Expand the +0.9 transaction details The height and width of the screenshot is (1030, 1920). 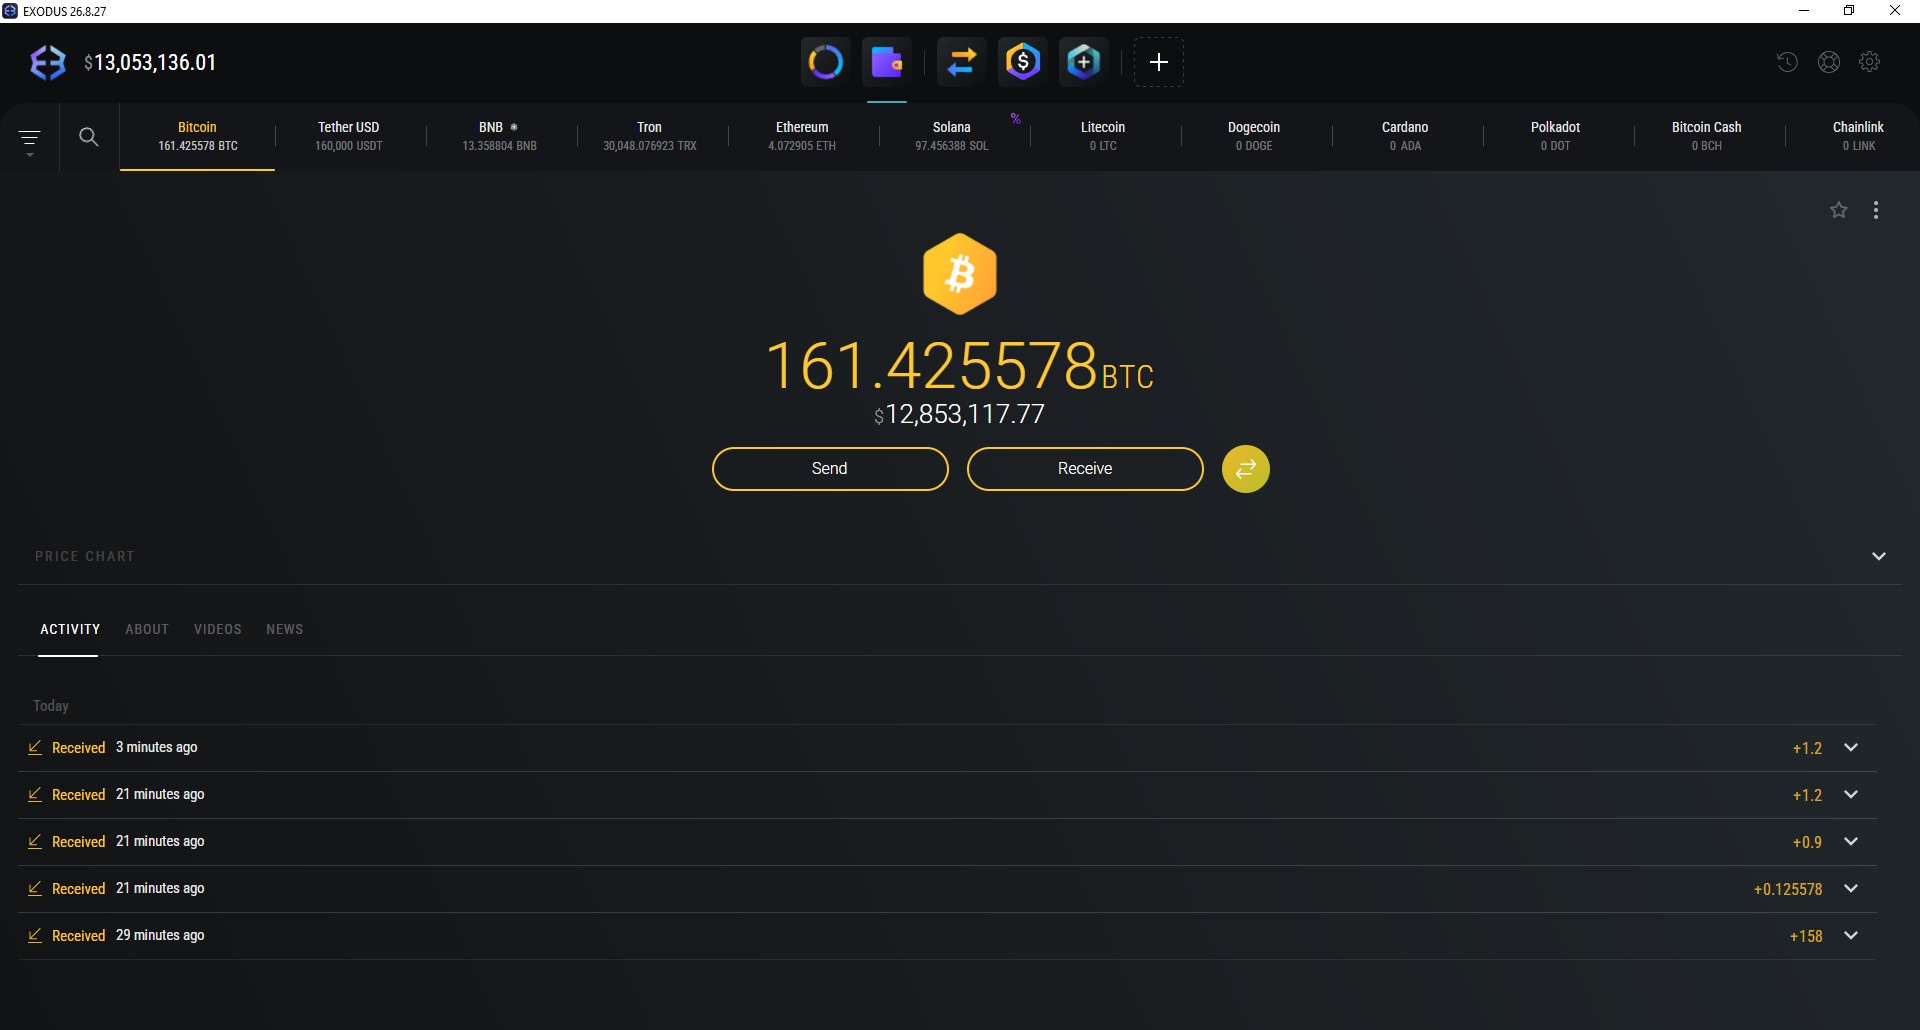click(x=1851, y=842)
